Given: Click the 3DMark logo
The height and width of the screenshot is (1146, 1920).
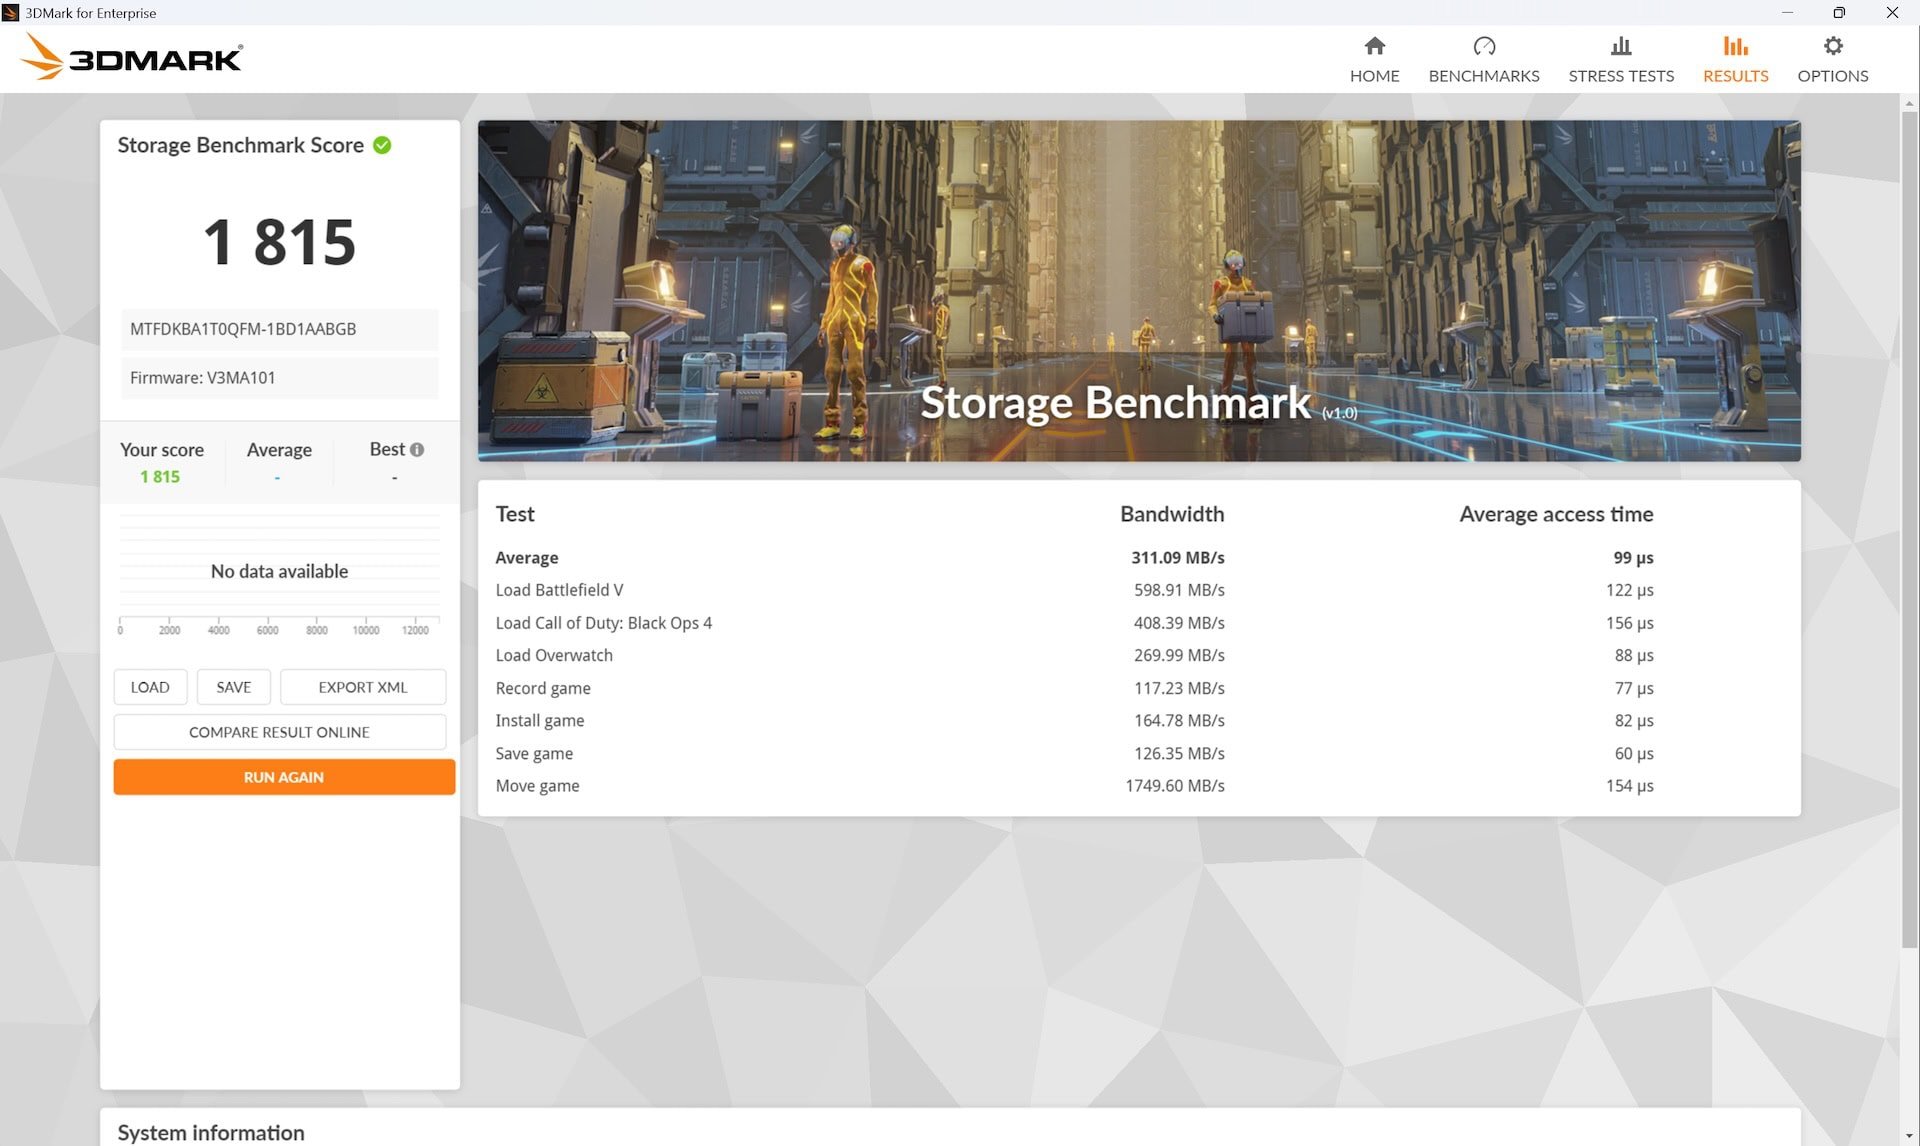Looking at the screenshot, I should 131,57.
